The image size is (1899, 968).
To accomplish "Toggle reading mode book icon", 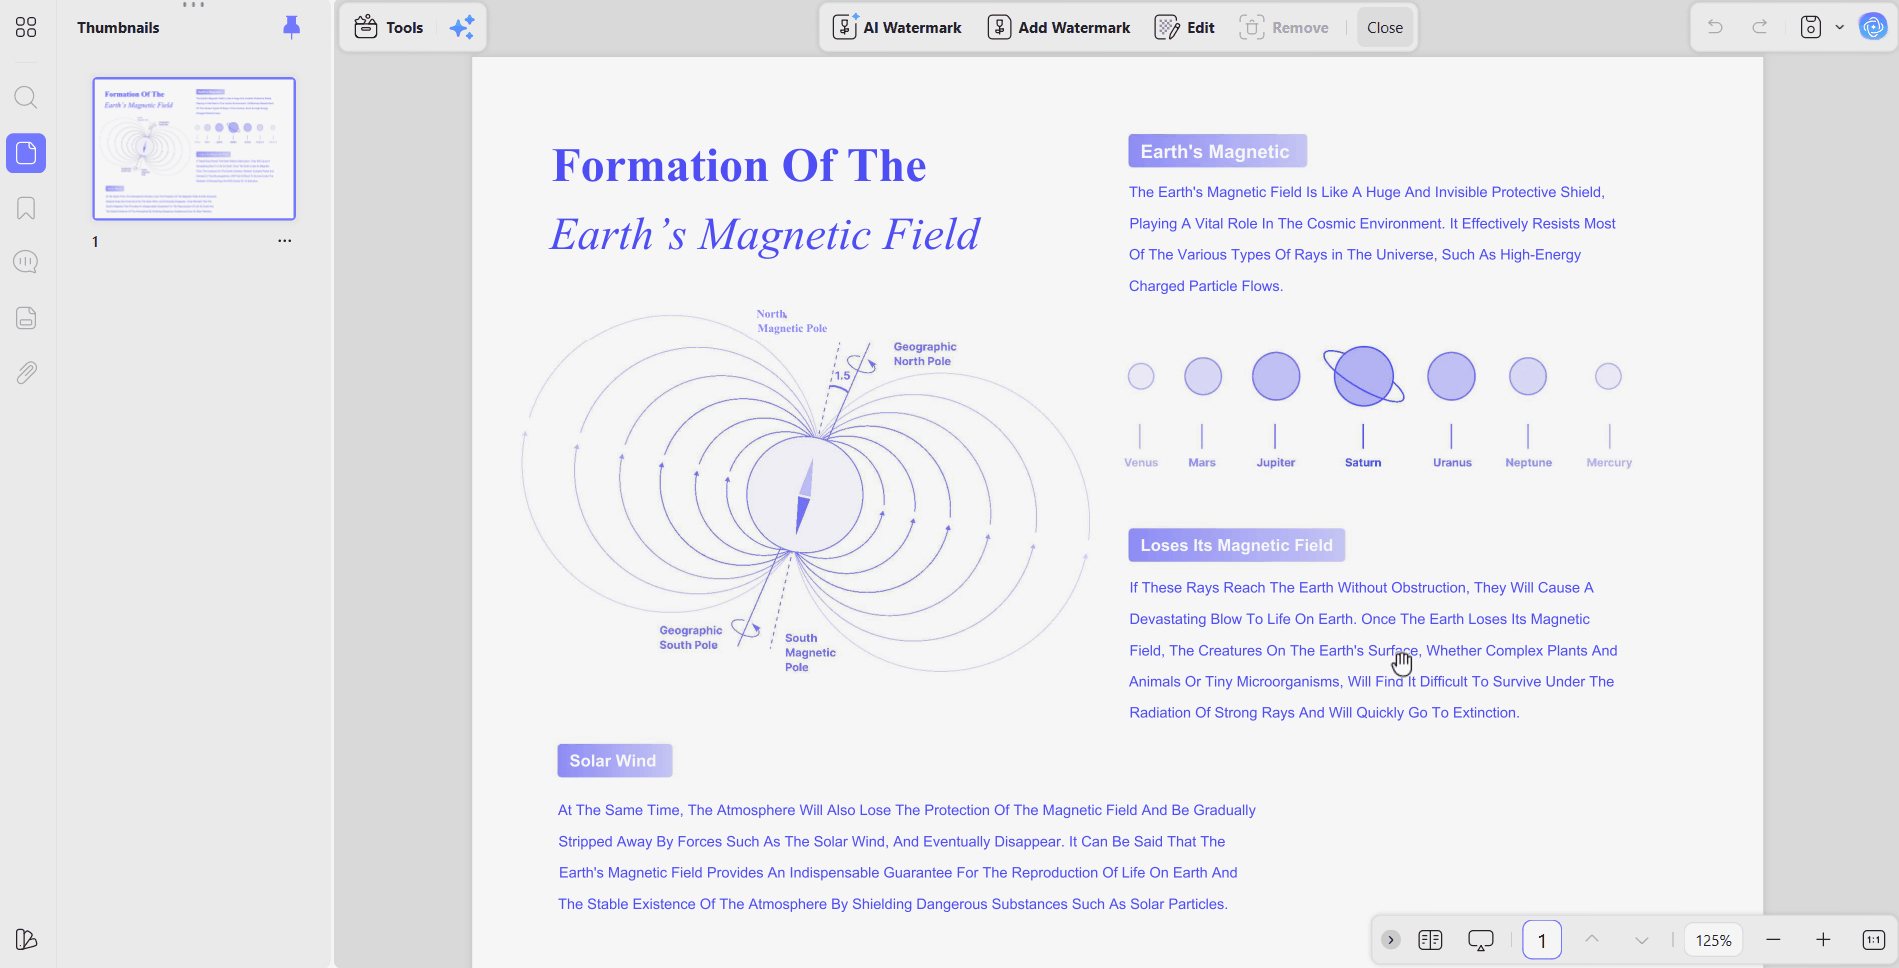I will click(1430, 940).
